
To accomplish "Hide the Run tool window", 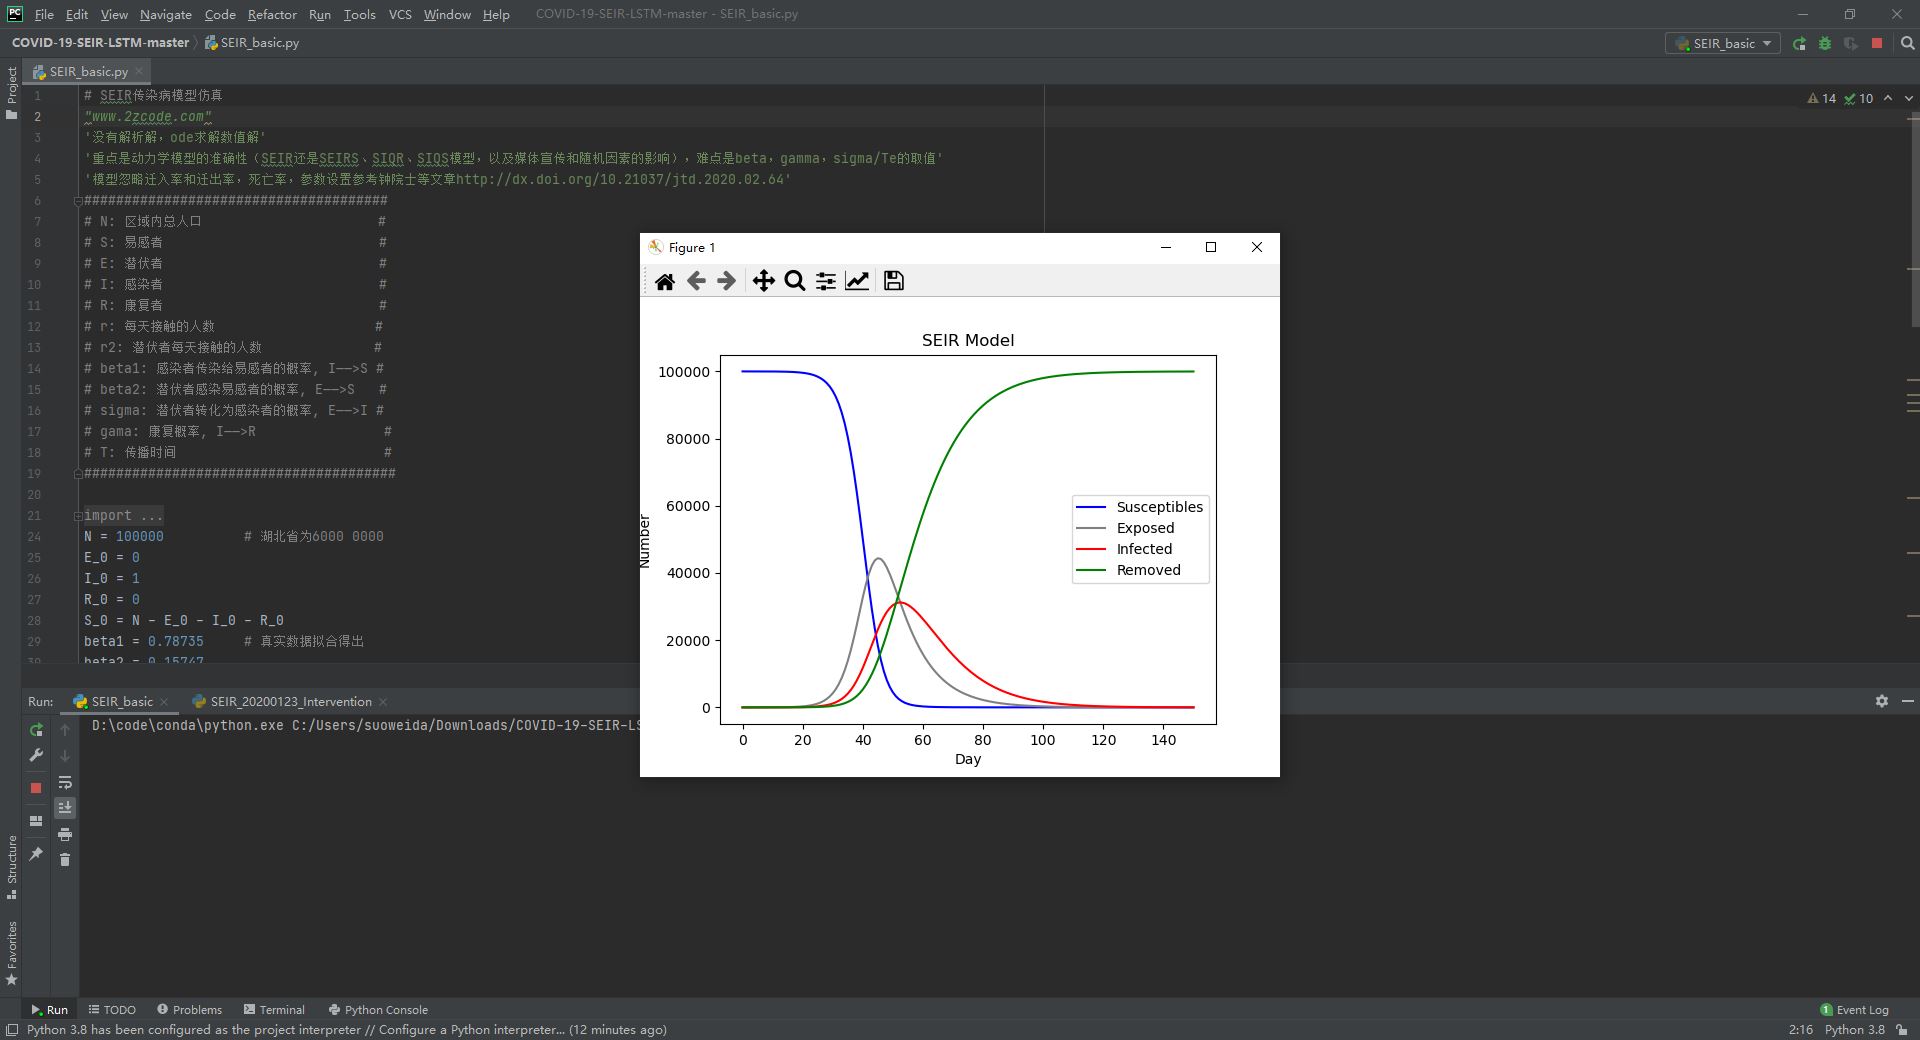I will click(x=1907, y=702).
